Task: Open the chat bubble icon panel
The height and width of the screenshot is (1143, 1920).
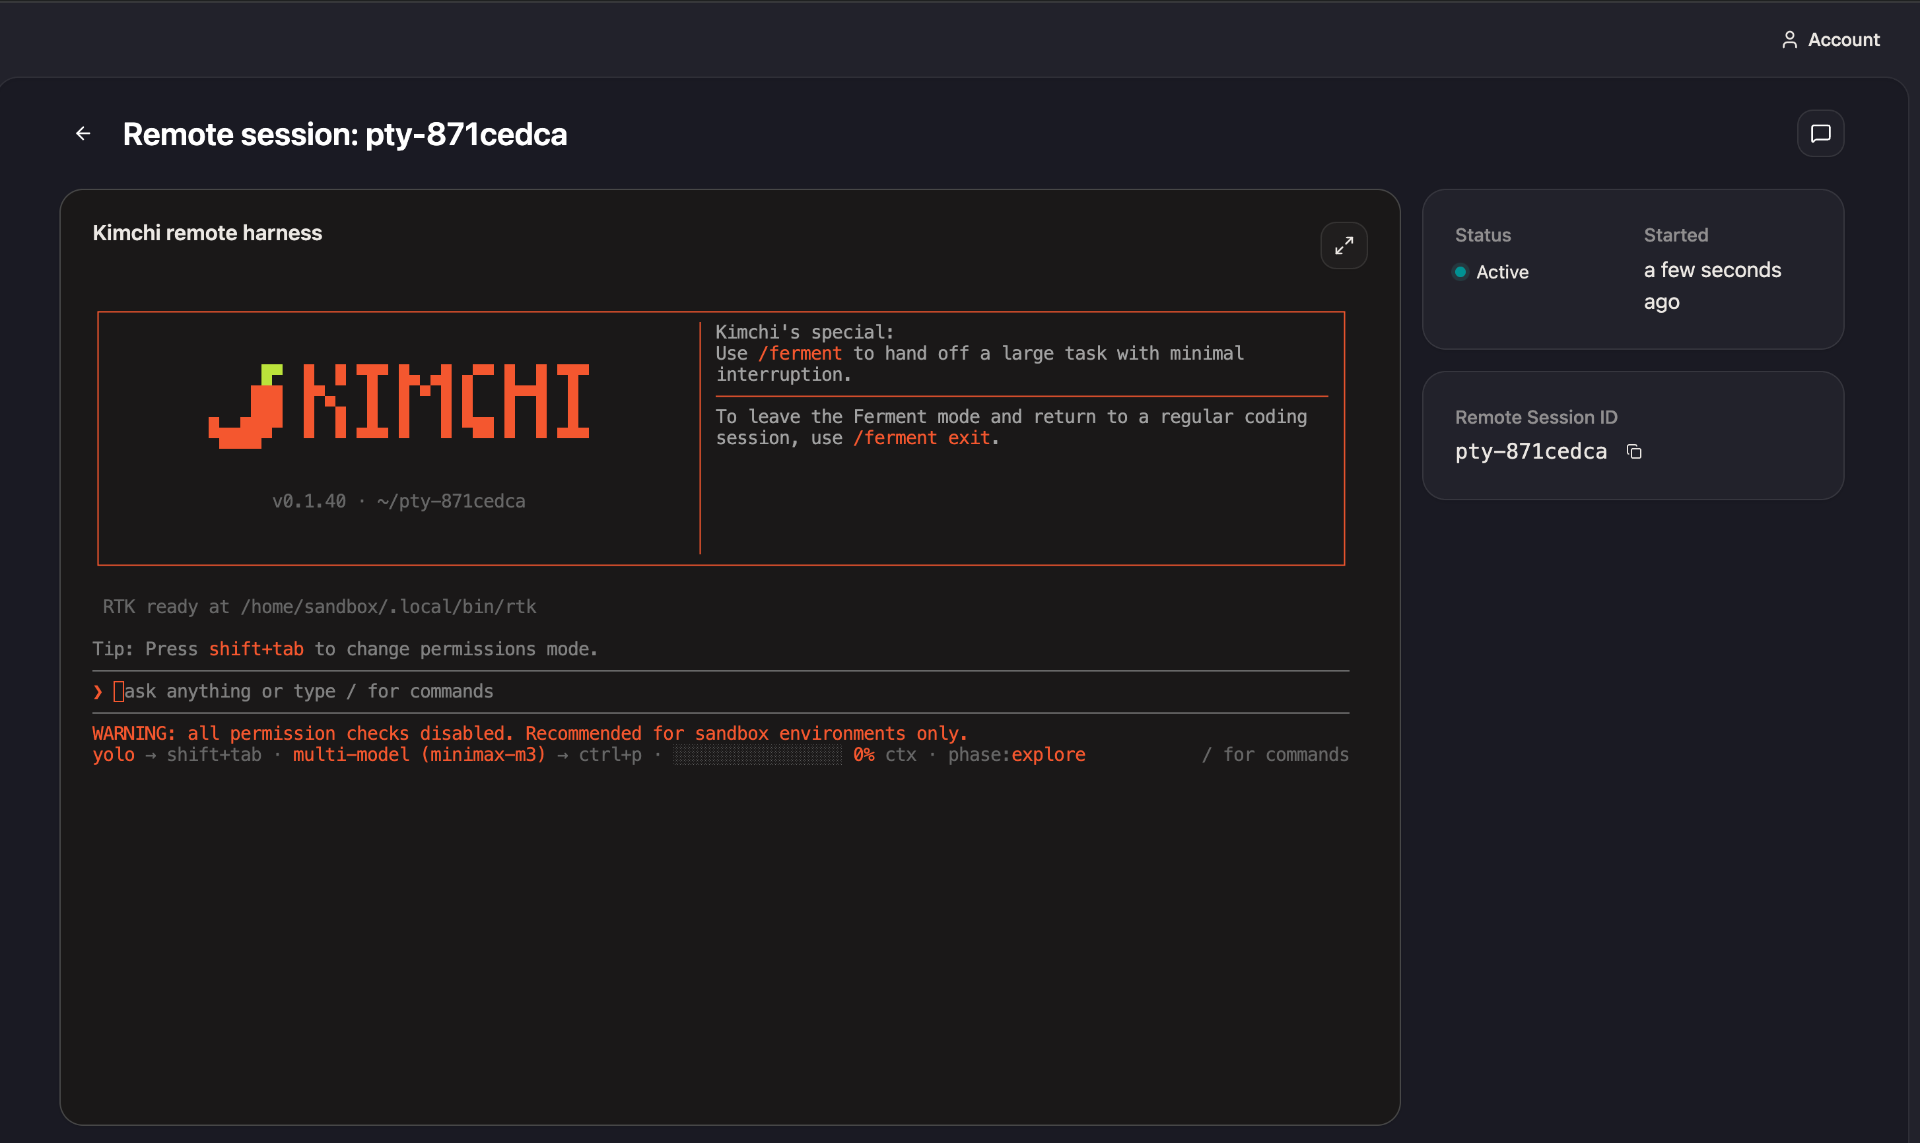Action: [1820, 134]
